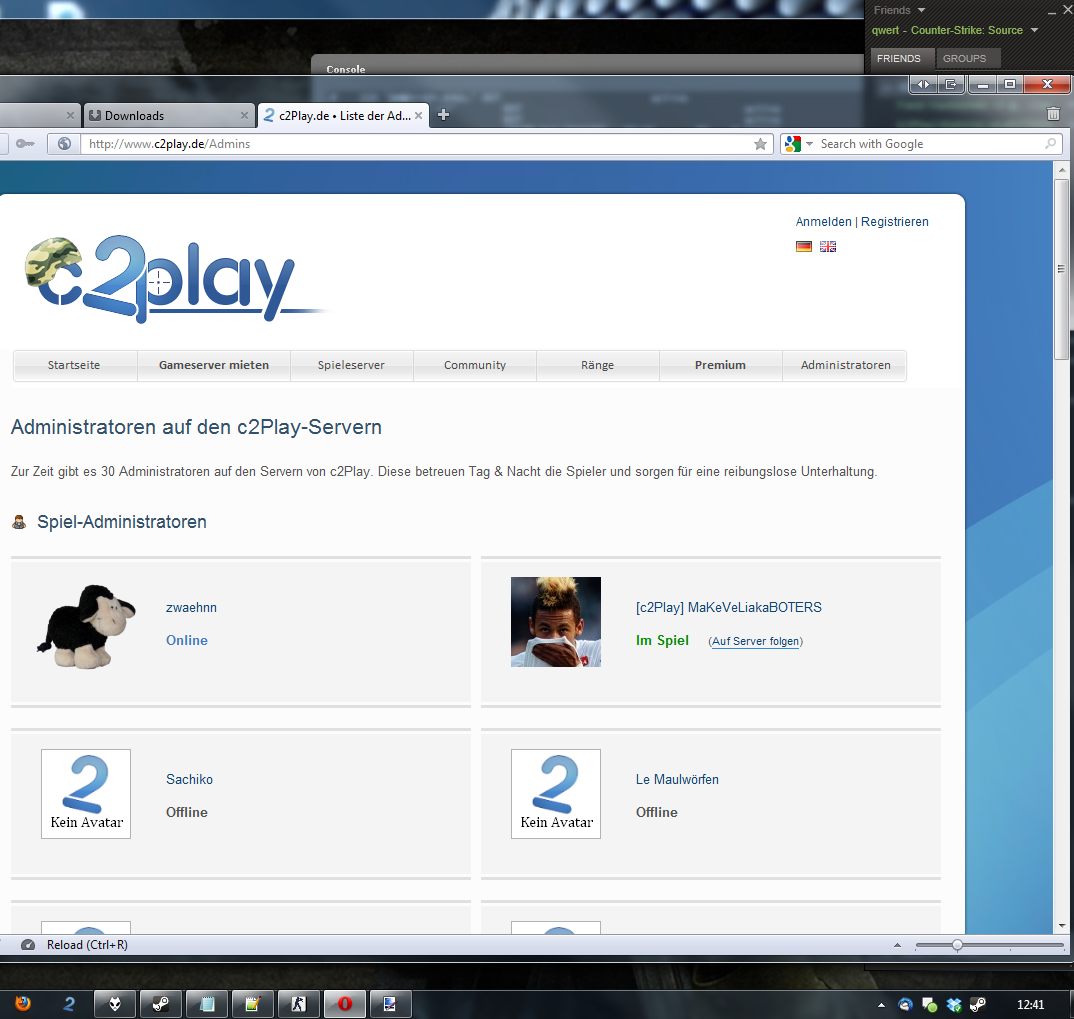1074x1019 pixels.
Task: Click the Search with Google field
Action: [x=930, y=144]
